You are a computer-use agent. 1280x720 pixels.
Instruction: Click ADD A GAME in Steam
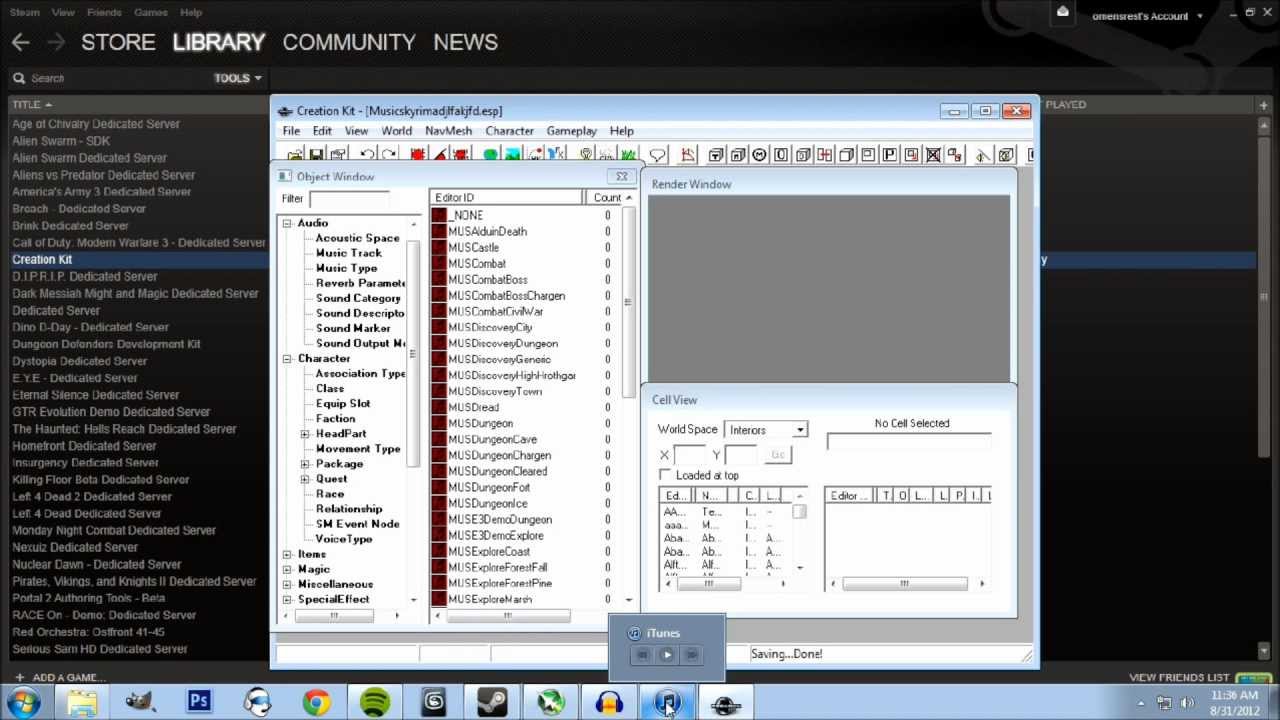(x=62, y=677)
